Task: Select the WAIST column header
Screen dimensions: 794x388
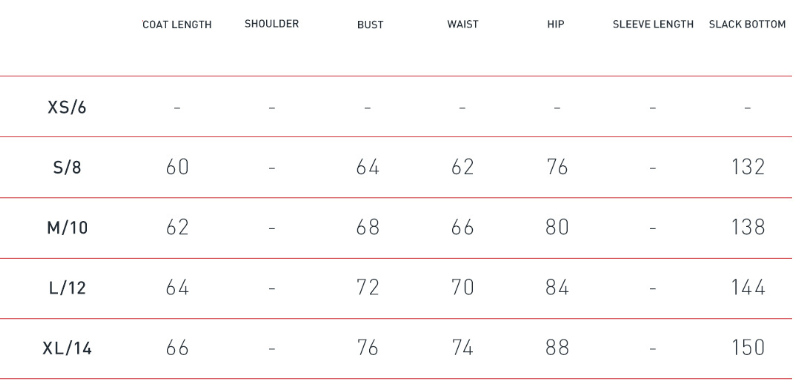Action: [x=462, y=24]
